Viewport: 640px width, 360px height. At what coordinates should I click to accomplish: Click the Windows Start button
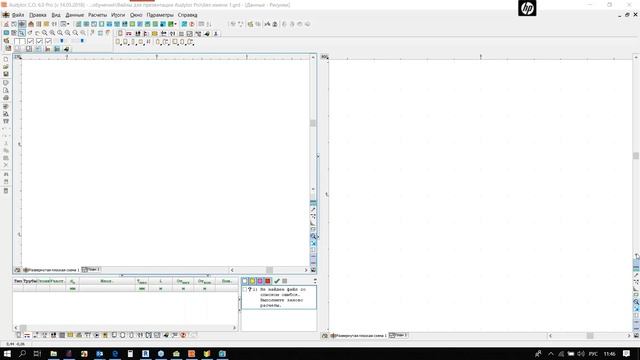coord(7,353)
